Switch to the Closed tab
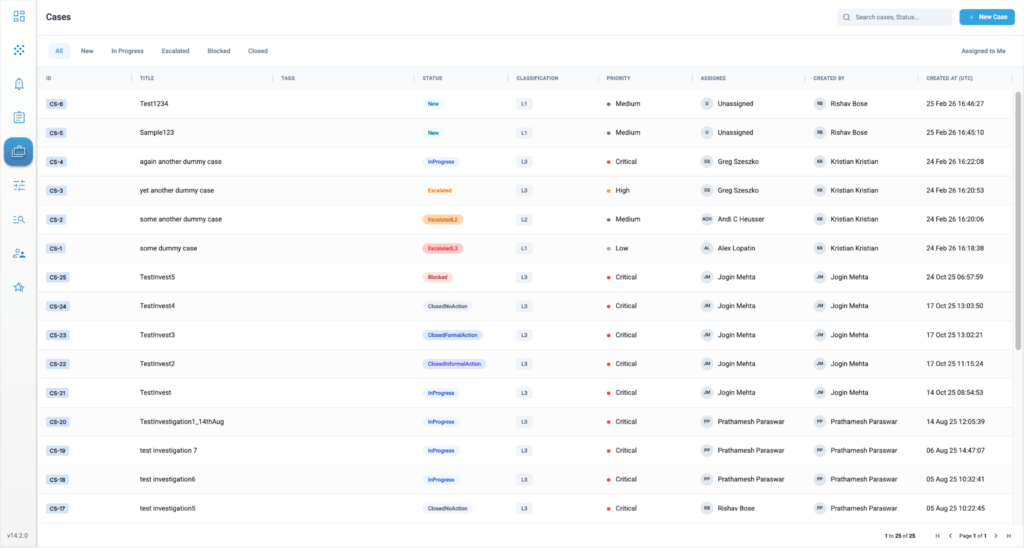The image size is (1024, 548). (258, 51)
